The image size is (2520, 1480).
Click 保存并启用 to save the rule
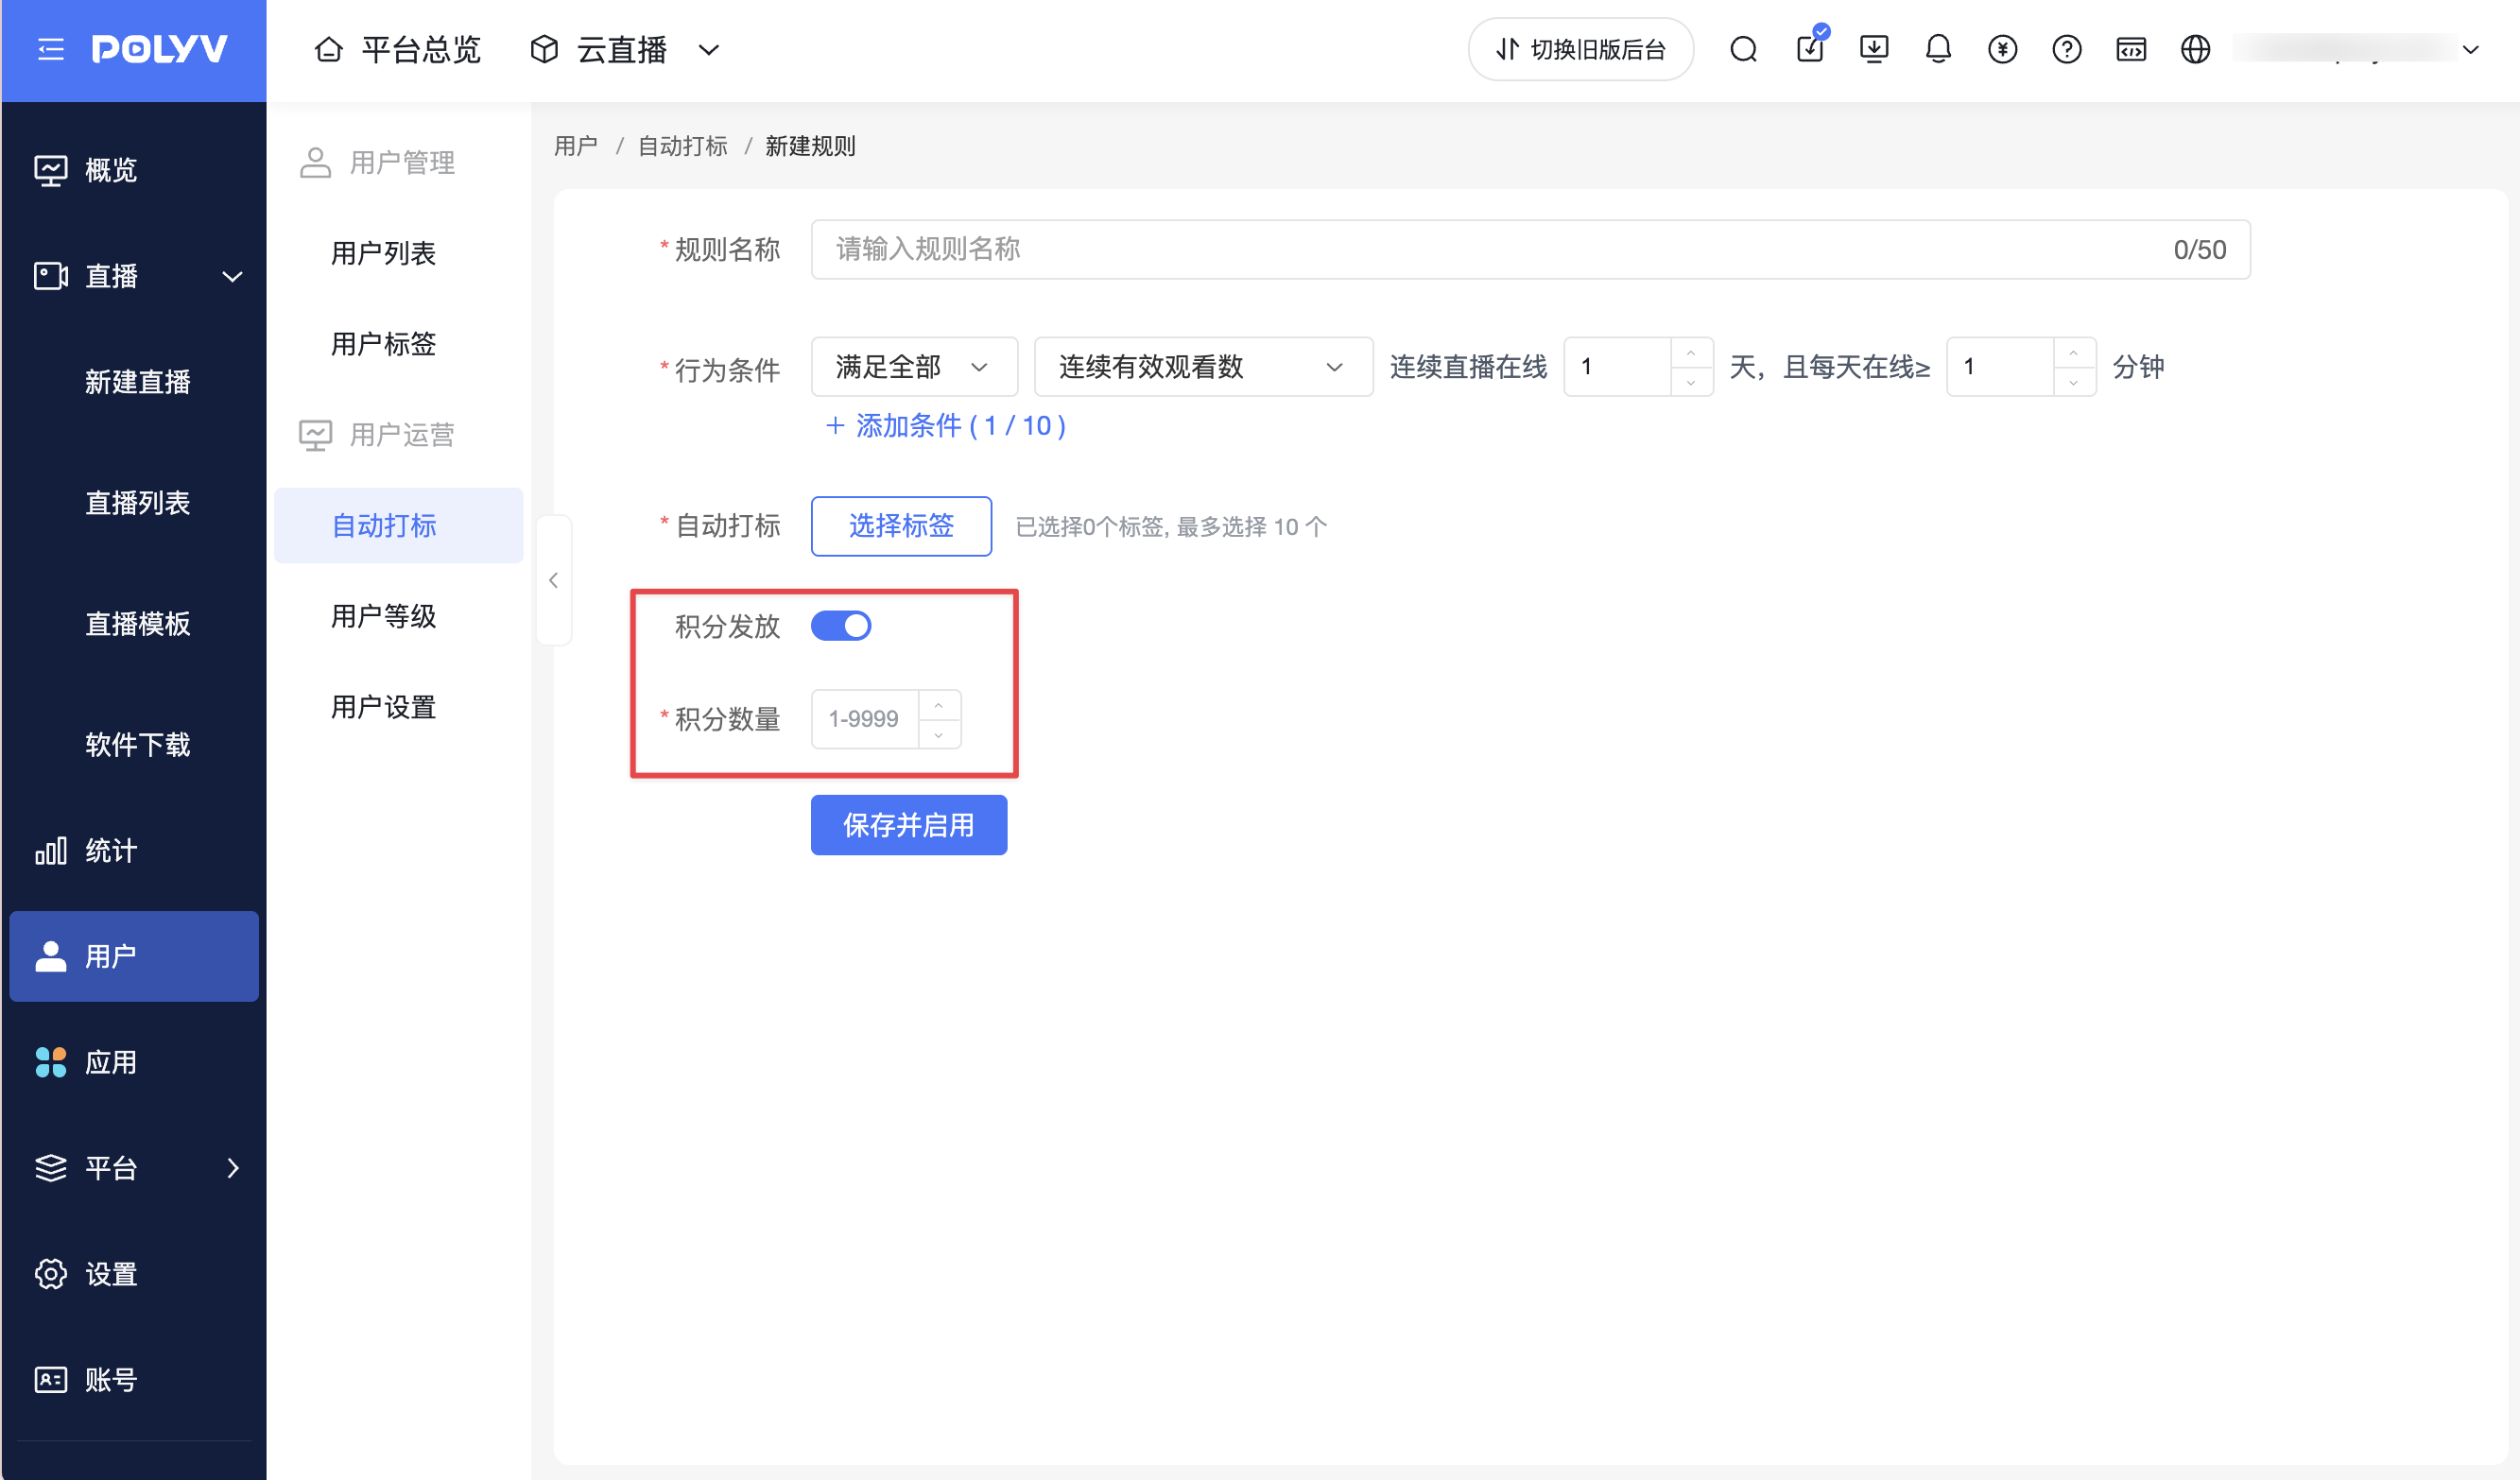point(908,825)
